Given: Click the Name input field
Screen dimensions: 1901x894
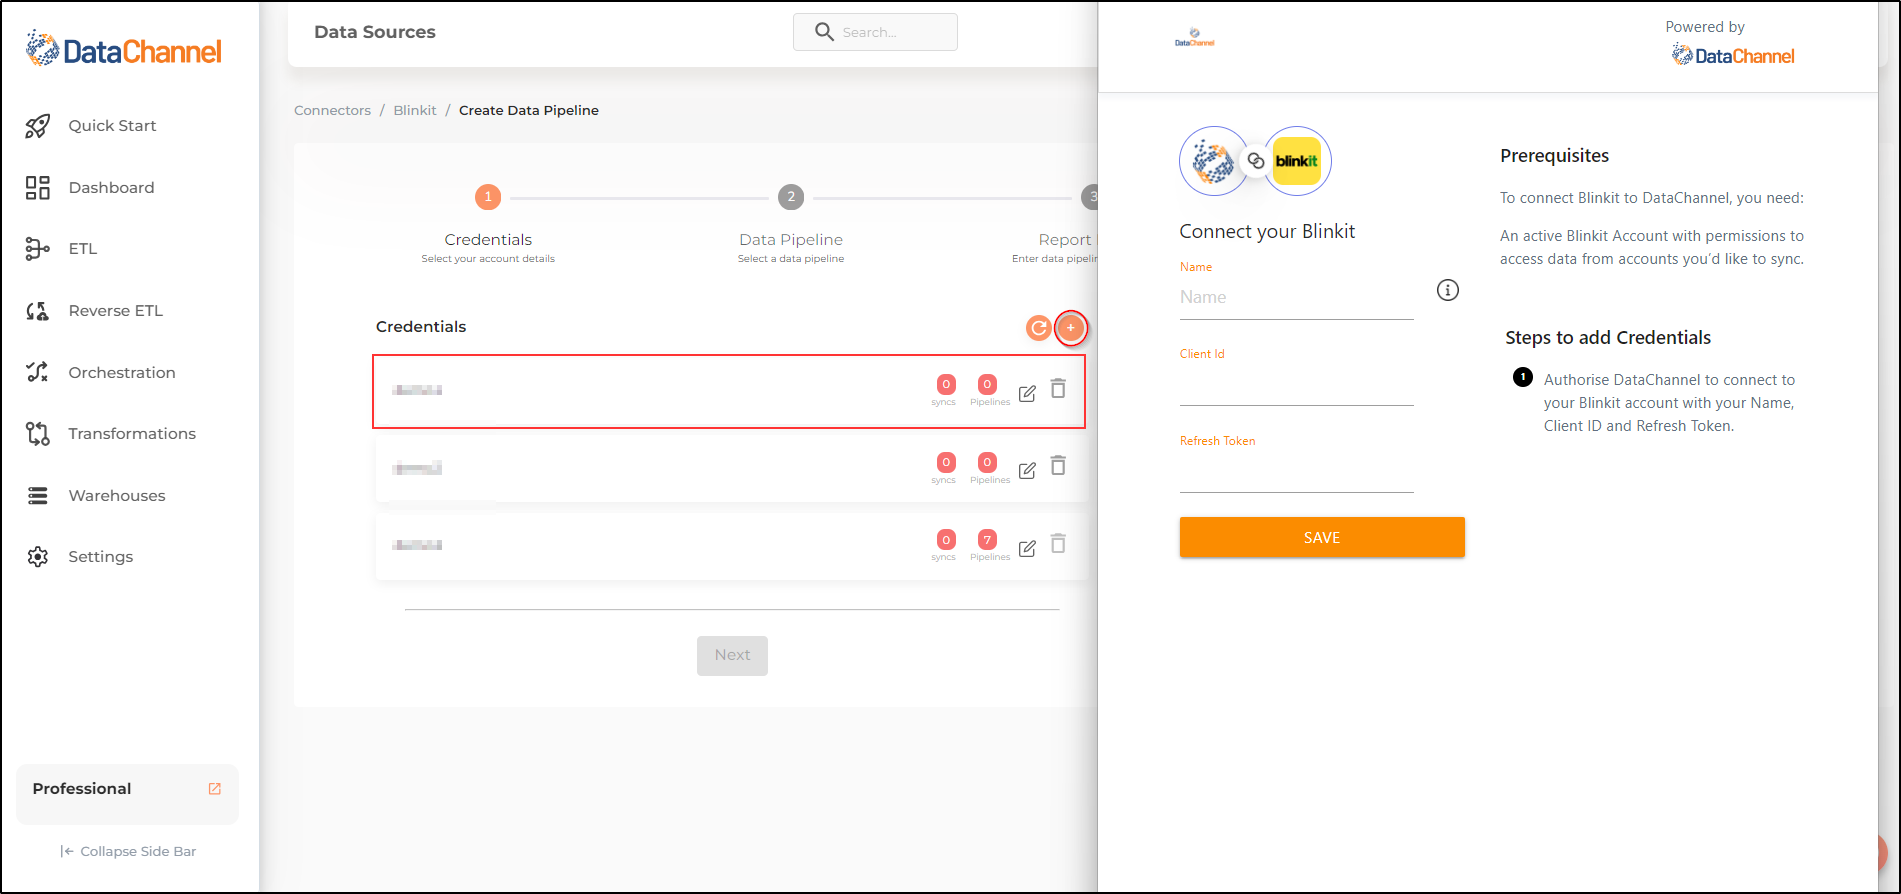Looking at the screenshot, I should pos(1297,298).
